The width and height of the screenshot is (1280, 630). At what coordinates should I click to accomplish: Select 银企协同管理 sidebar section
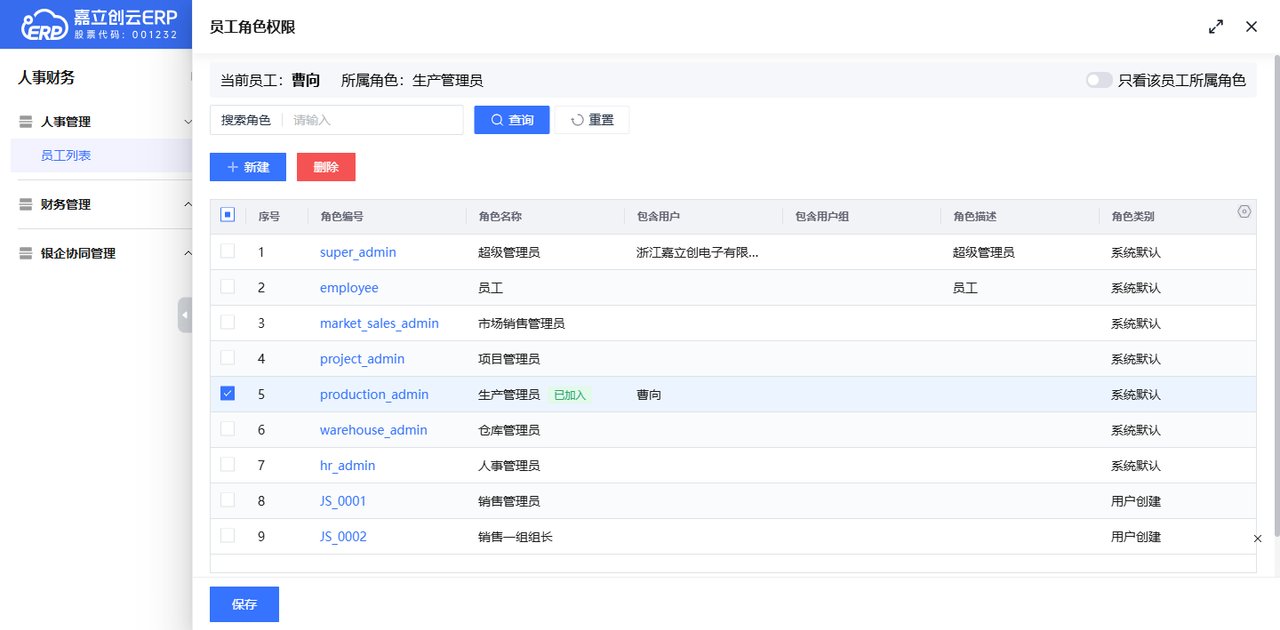click(78, 254)
